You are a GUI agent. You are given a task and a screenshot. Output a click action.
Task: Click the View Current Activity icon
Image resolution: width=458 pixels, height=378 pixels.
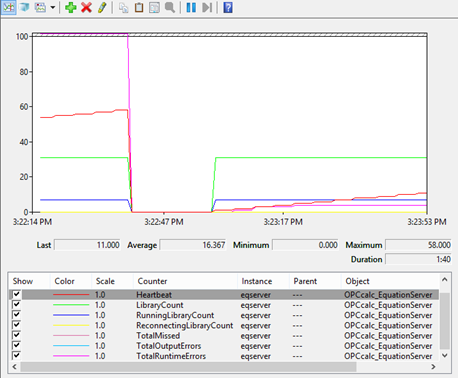click(8, 7)
